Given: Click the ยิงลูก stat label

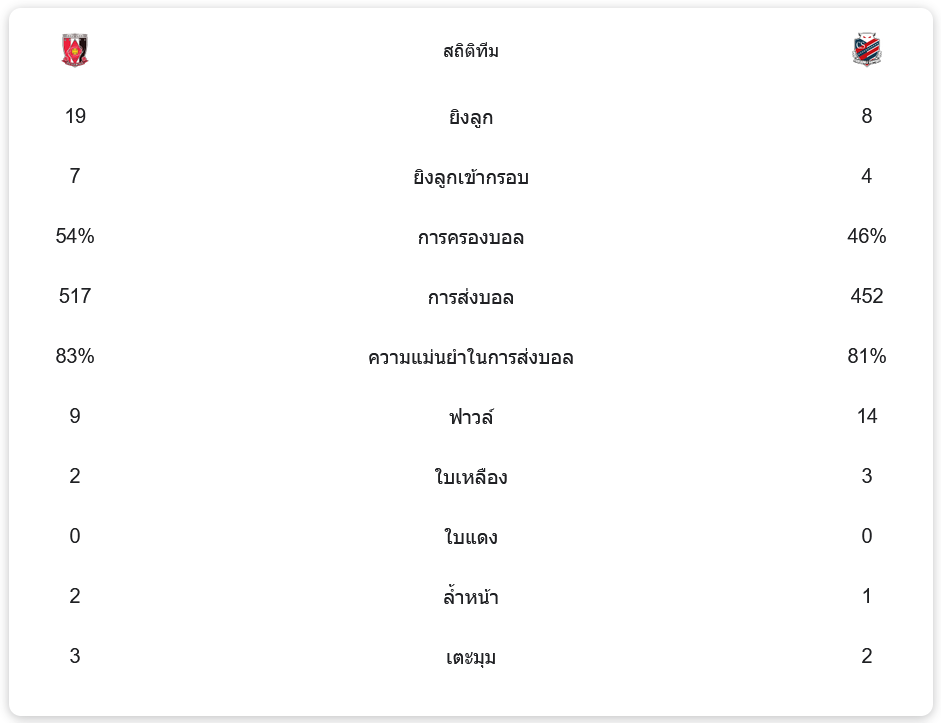Looking at the screenshot, I should pyautogui.click(x=470, y=117).
